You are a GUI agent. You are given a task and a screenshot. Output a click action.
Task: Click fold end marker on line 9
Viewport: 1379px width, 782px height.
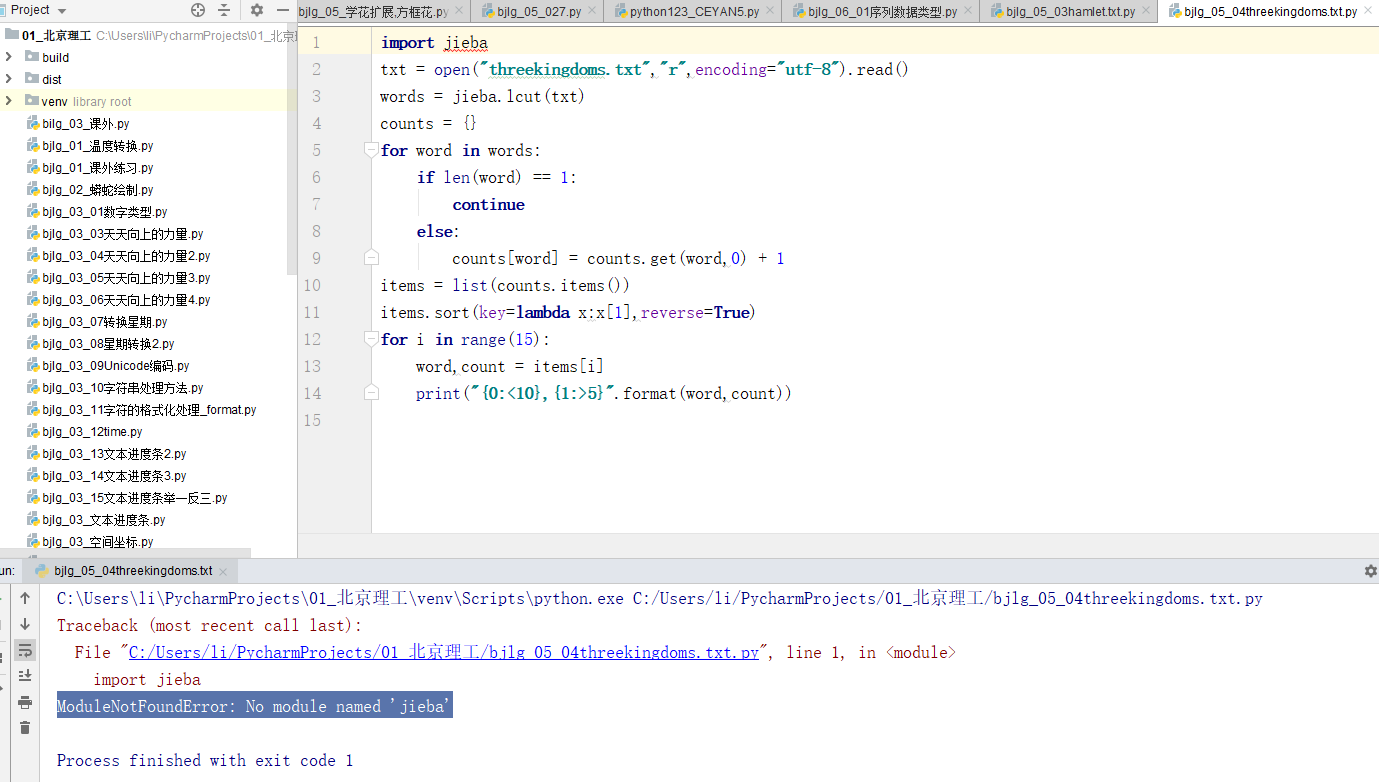372,258
